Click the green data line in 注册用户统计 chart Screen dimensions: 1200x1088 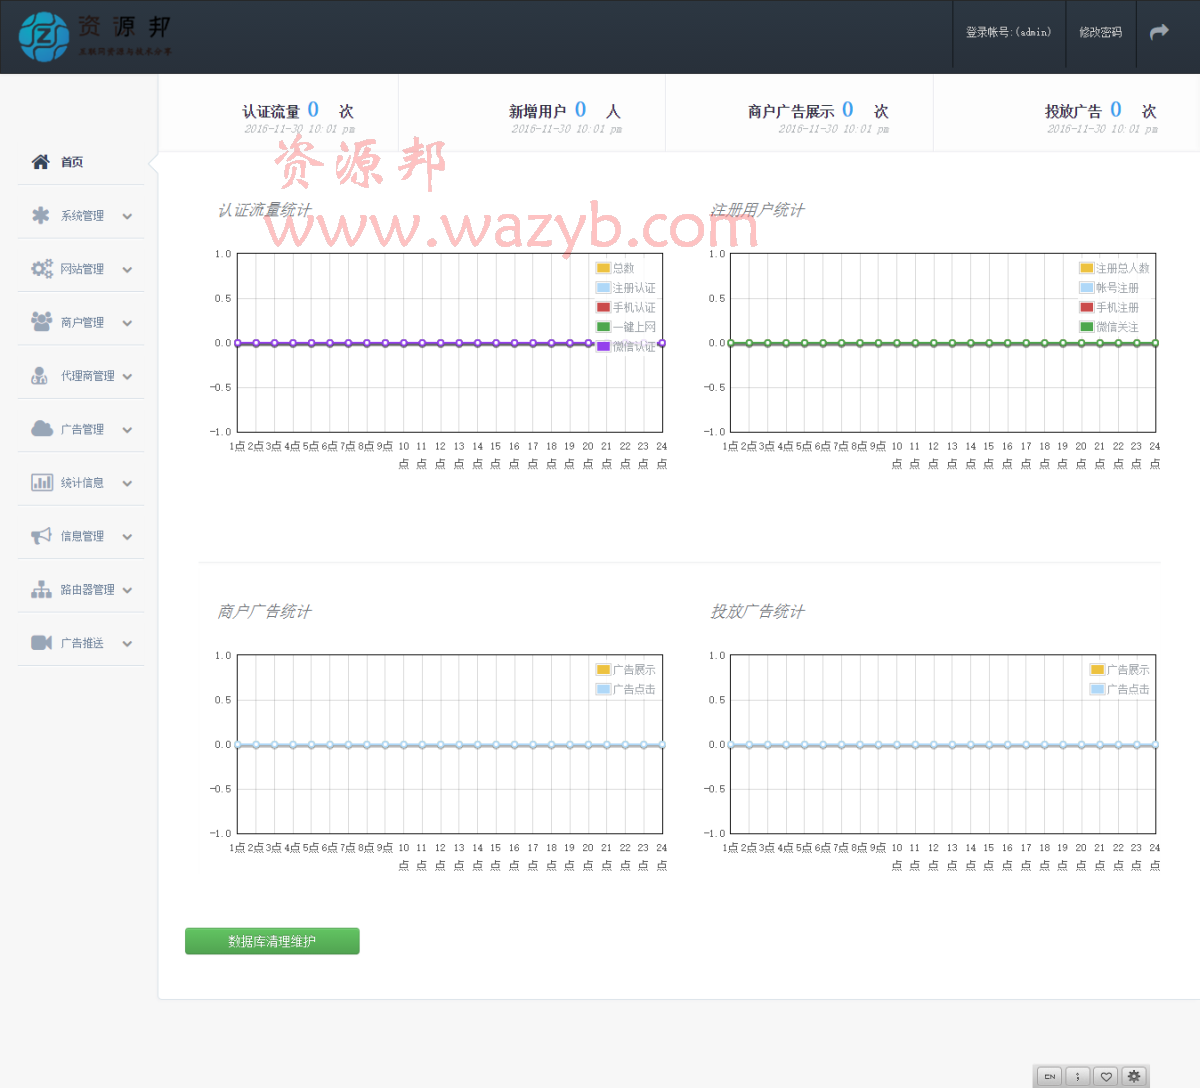click(x=943, y=343)
